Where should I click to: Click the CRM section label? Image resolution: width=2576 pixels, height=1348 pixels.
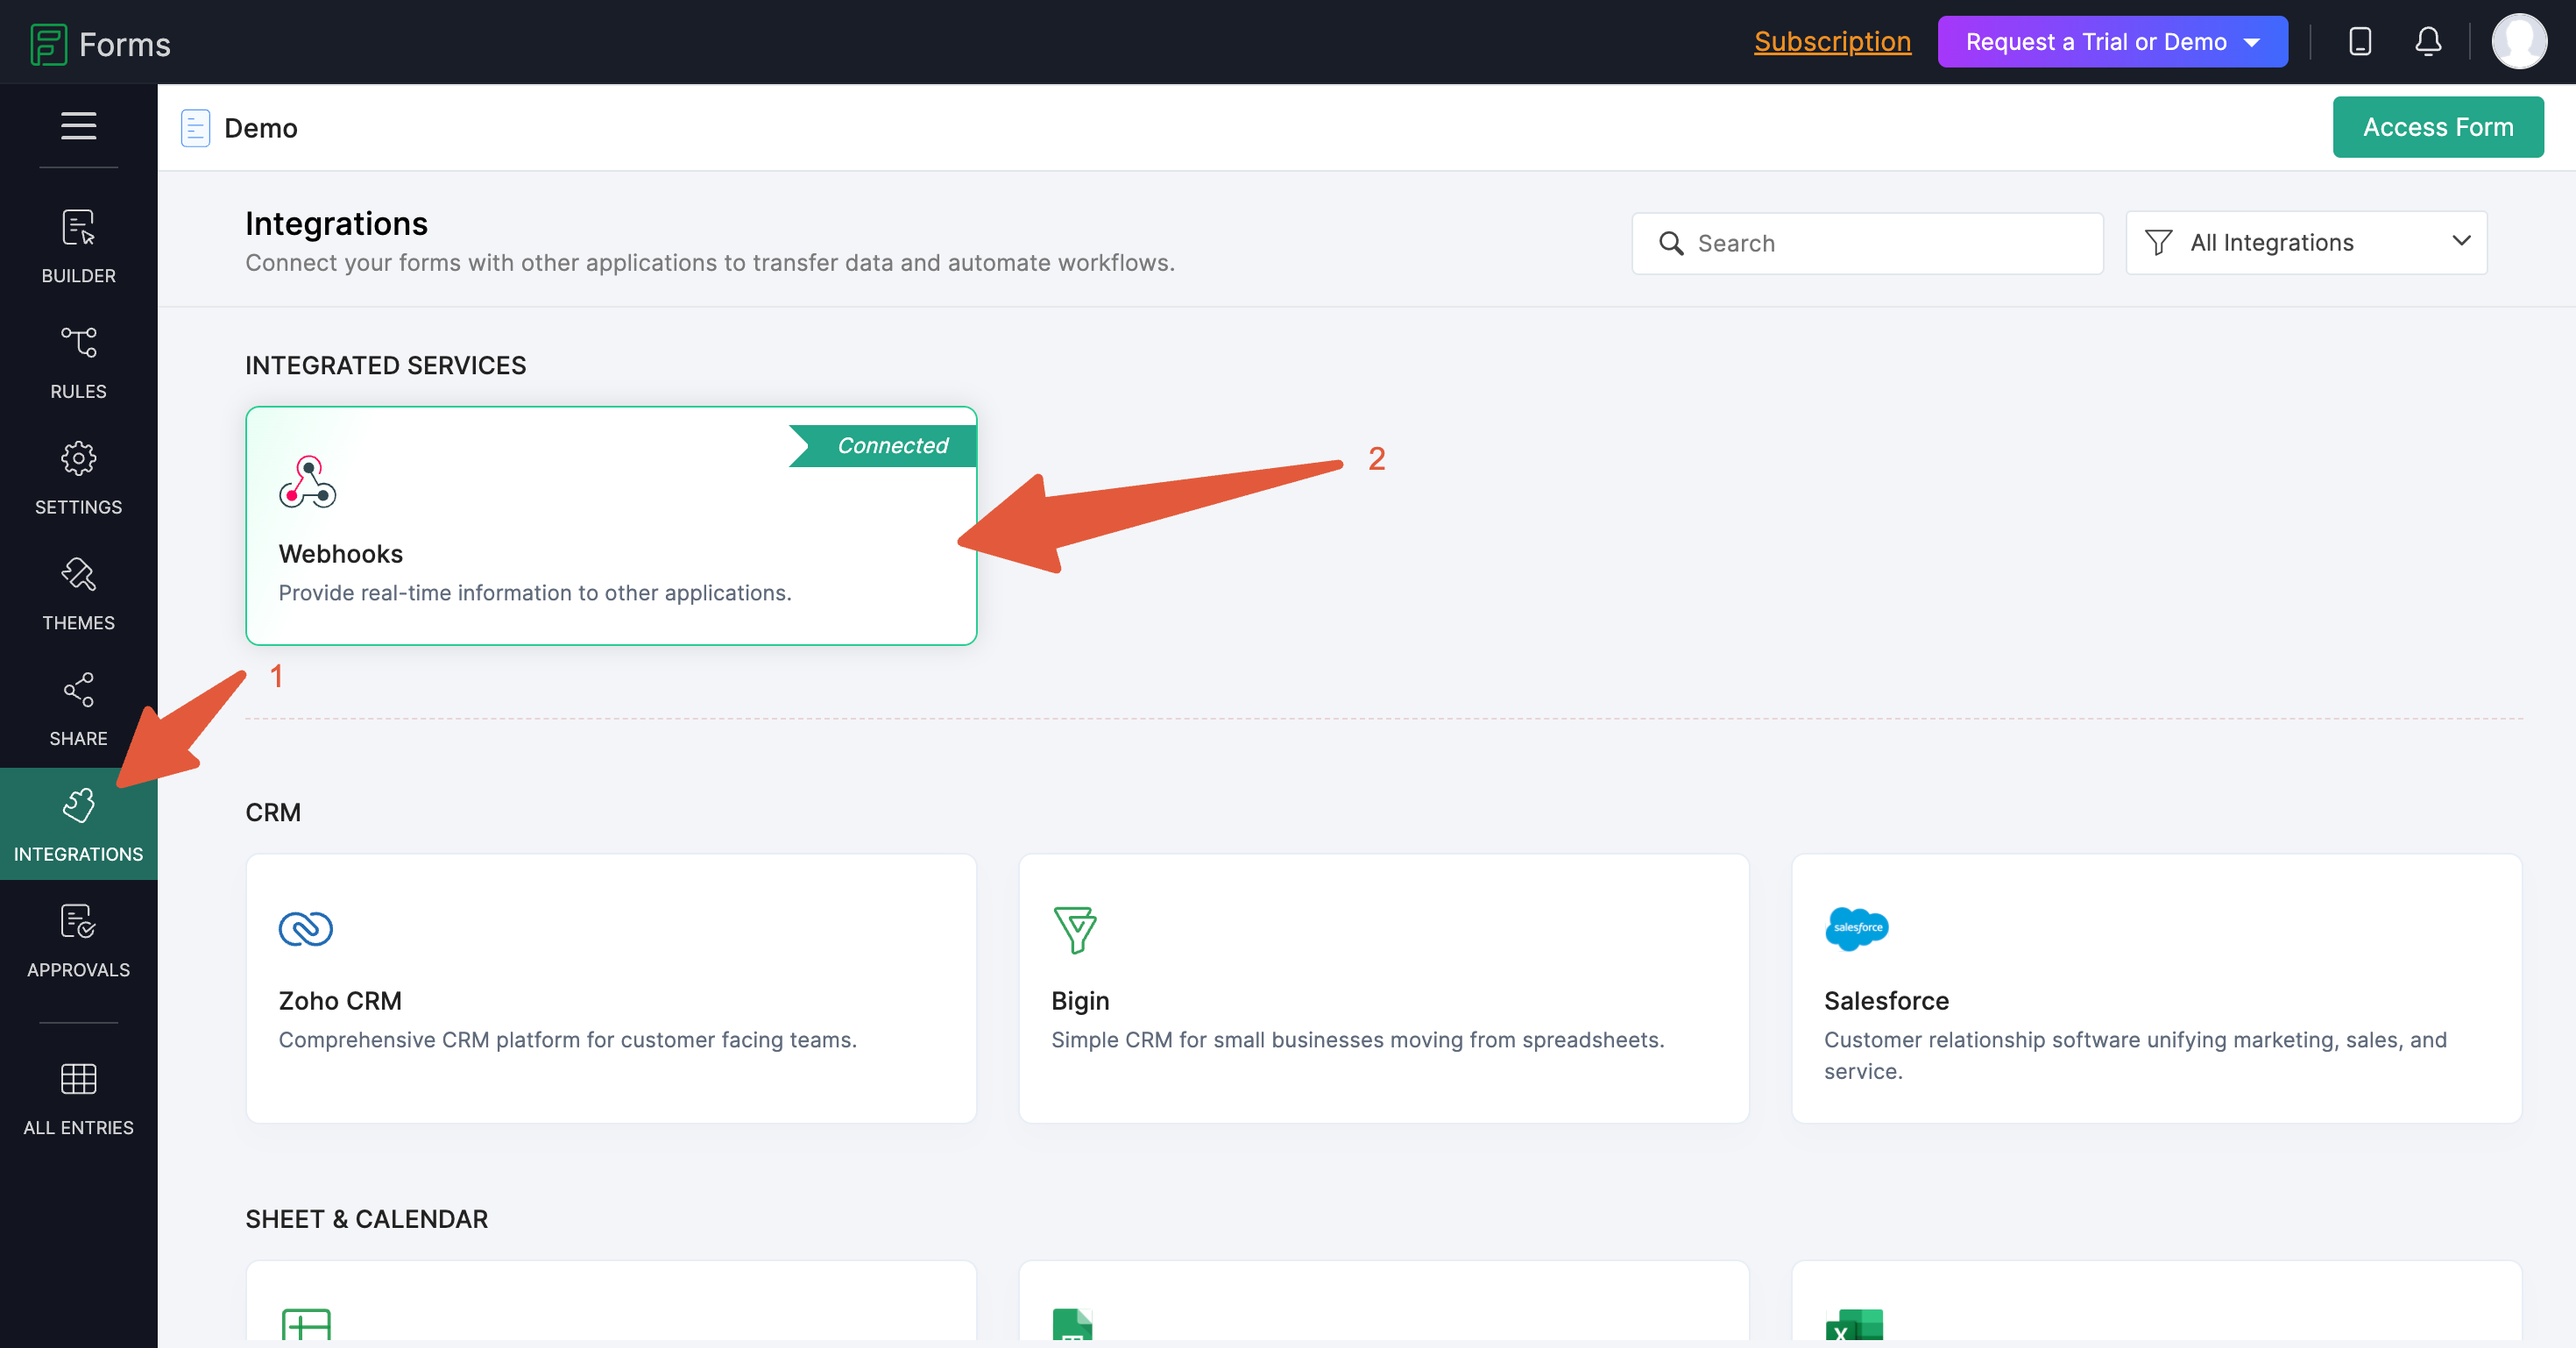pos(273,812)
